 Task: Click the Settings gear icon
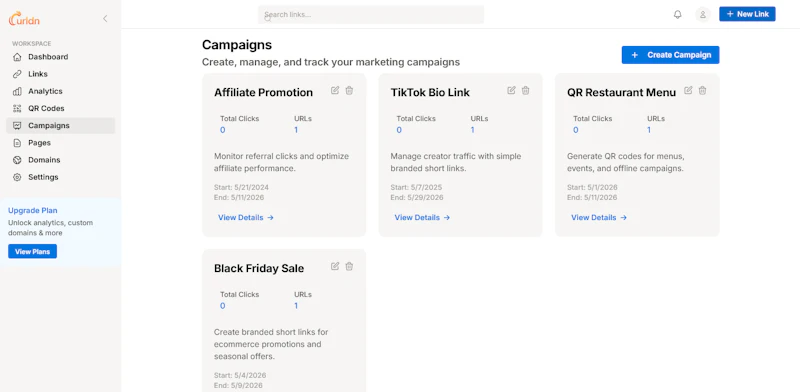coord(17,177)
